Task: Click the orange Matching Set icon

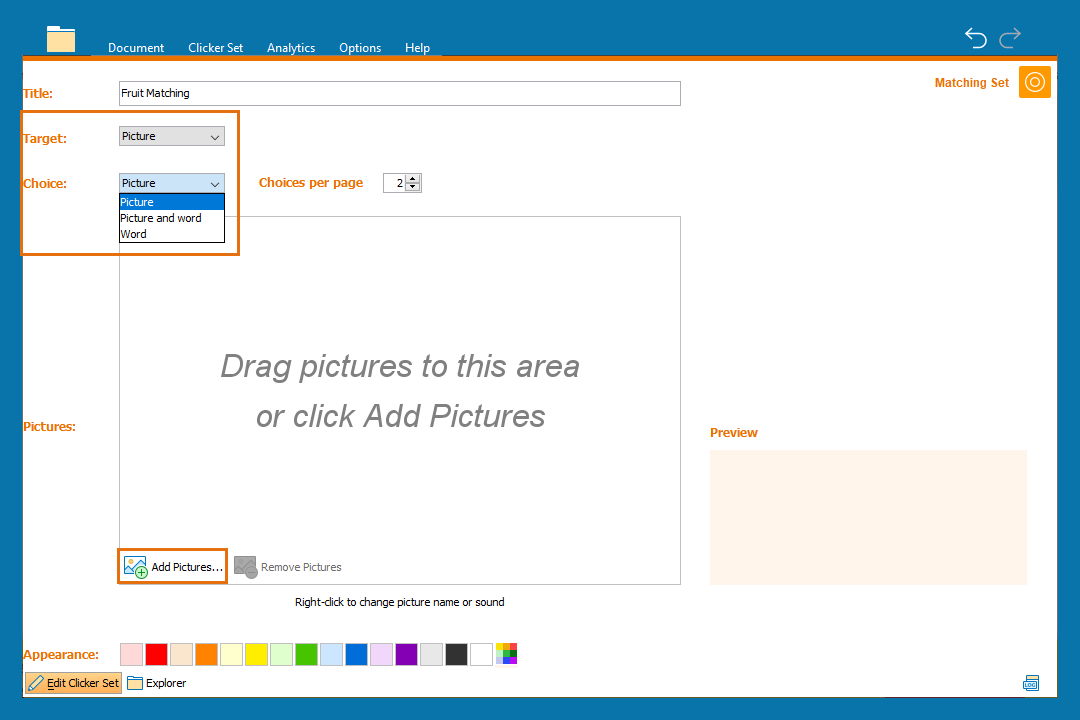Action: click(1034, 82)
